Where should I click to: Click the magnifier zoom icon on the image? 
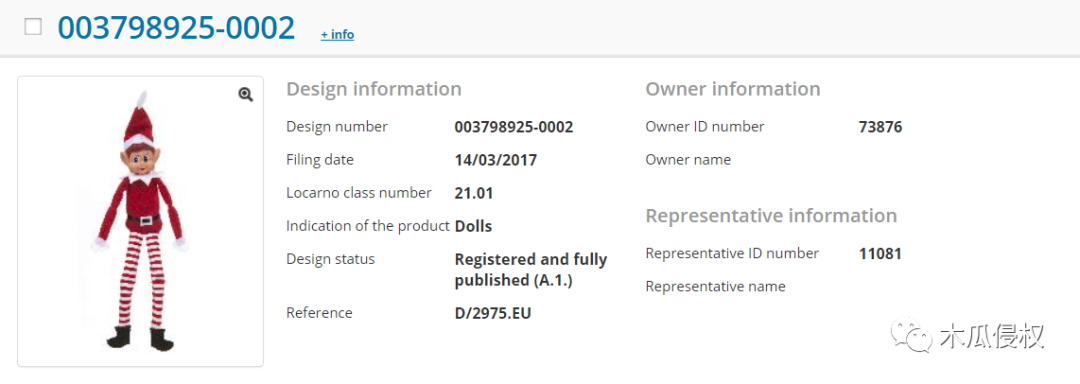(246, 94)
